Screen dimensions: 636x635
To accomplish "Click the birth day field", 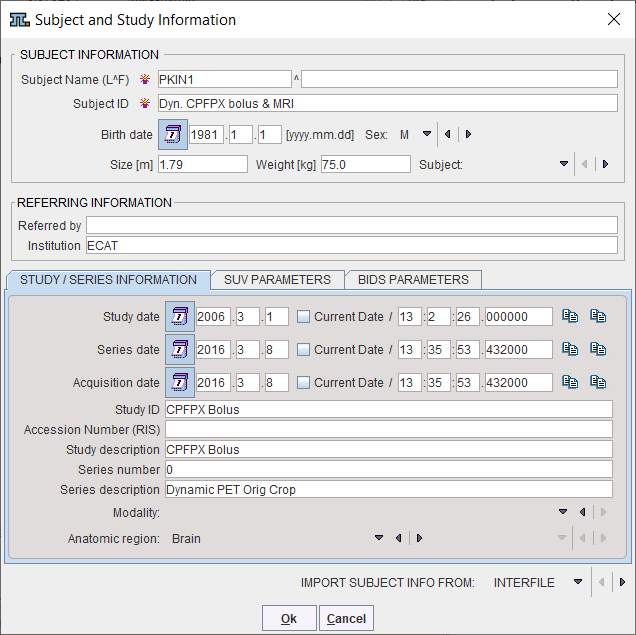I will (270, 135).
